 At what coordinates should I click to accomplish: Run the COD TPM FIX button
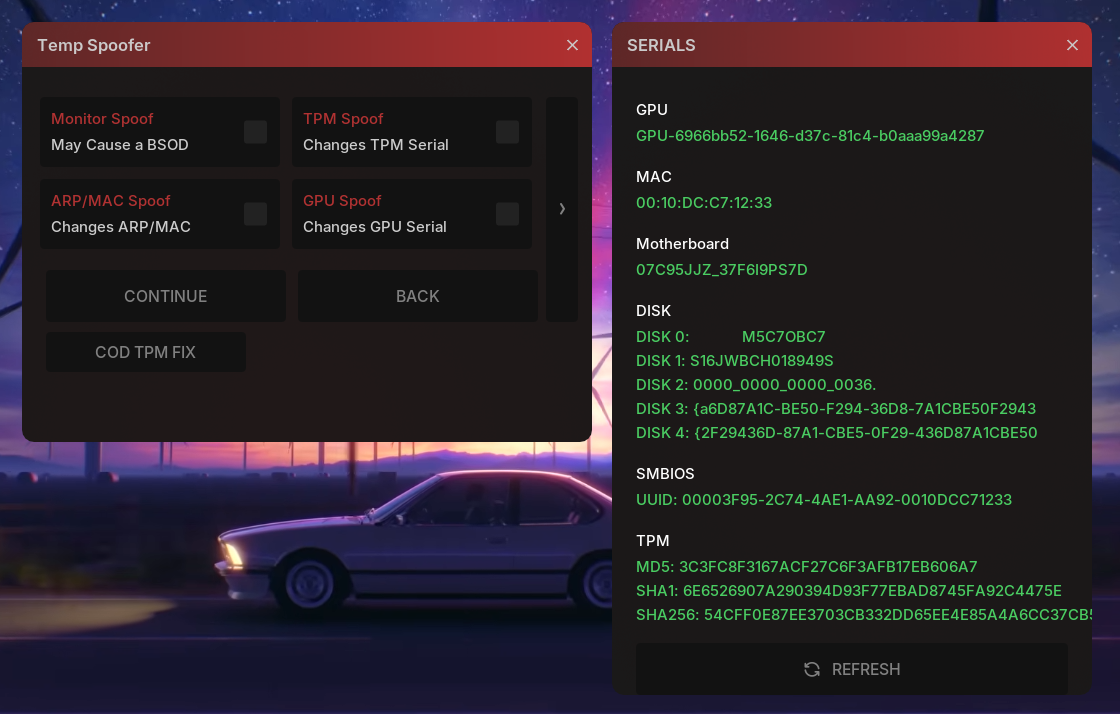pos(146,352)
